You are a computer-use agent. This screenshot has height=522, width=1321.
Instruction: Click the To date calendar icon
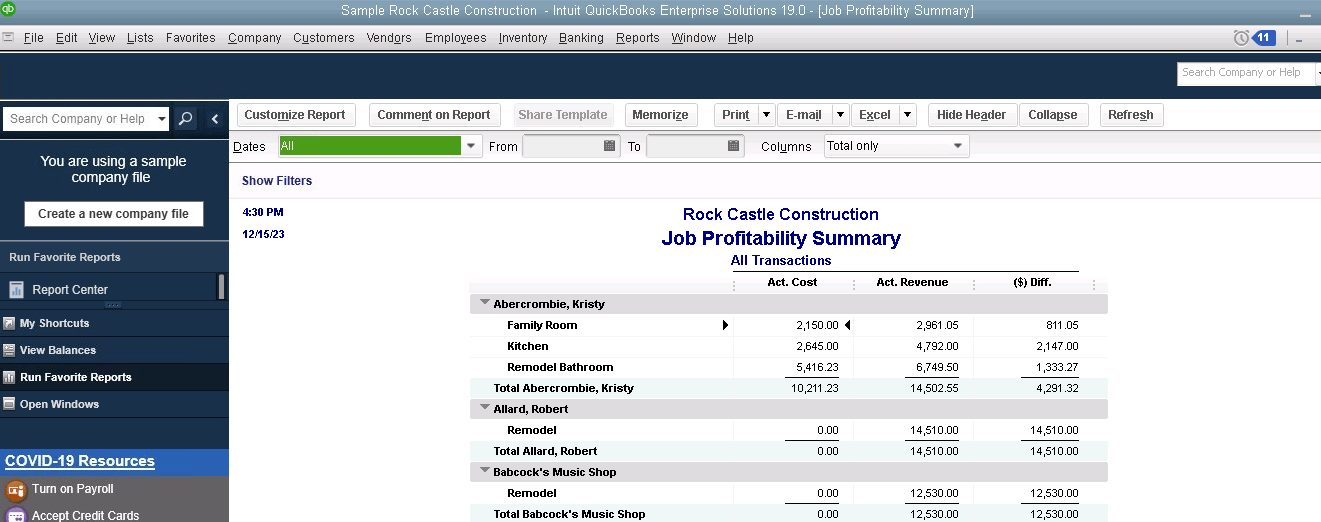pyautogui.click(x=734, y=146)
